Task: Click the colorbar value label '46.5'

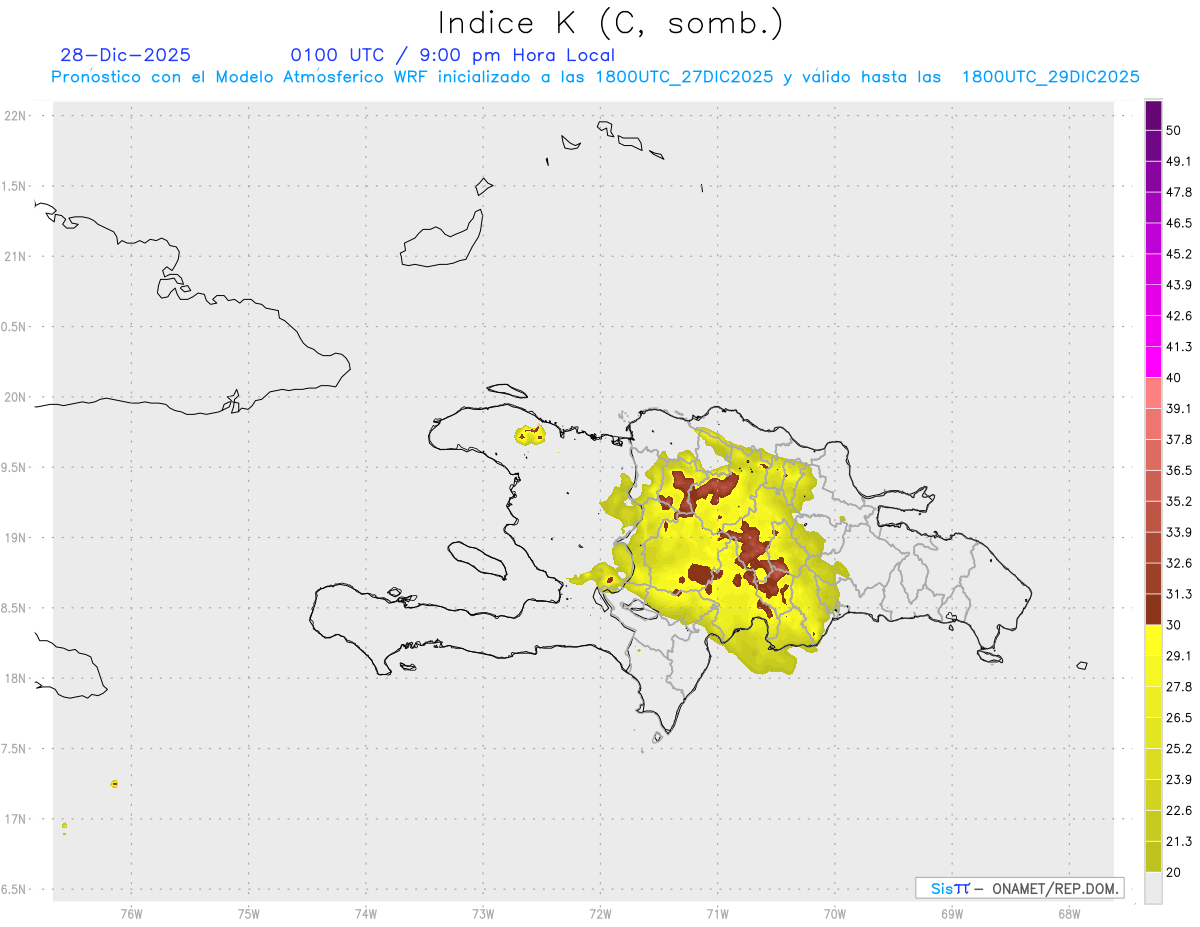Action: click(1179, 223)
